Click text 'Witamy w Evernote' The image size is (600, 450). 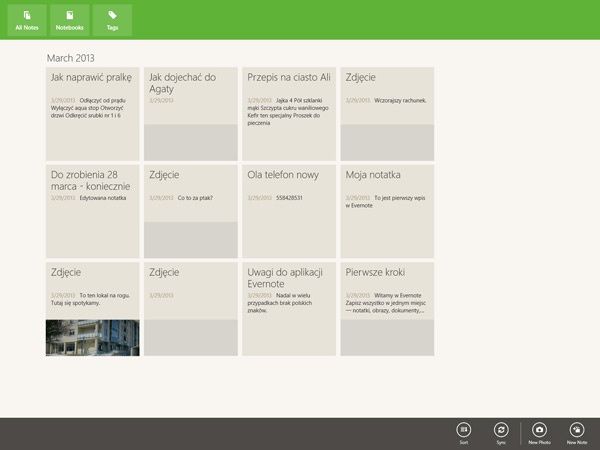pos(398,295)
